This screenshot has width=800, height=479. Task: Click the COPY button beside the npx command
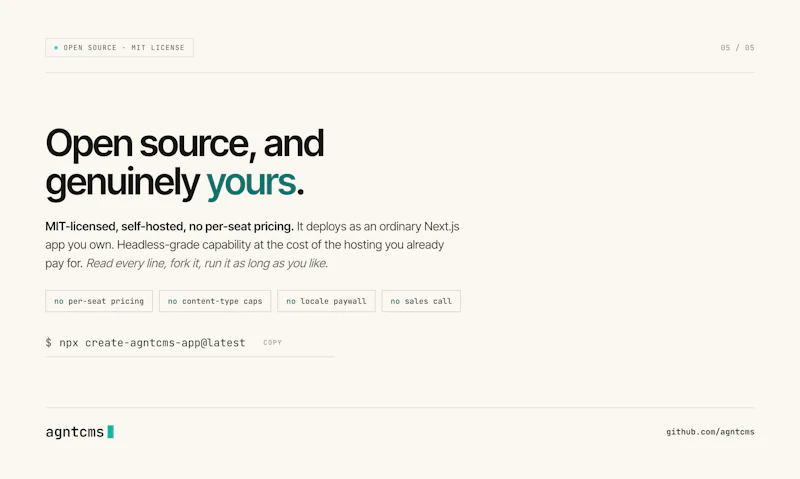pos(272,343)
